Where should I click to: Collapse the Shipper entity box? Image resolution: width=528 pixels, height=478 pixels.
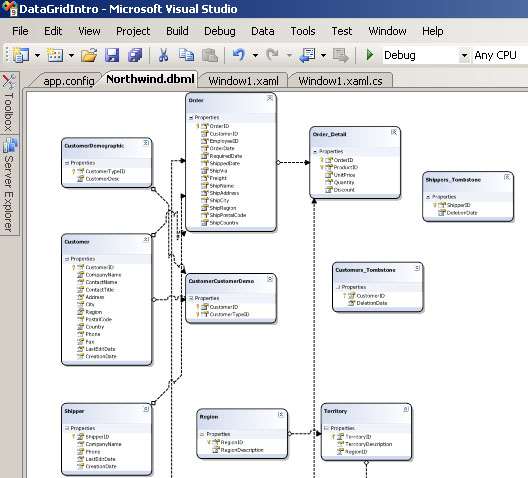(x=146, y=409)
